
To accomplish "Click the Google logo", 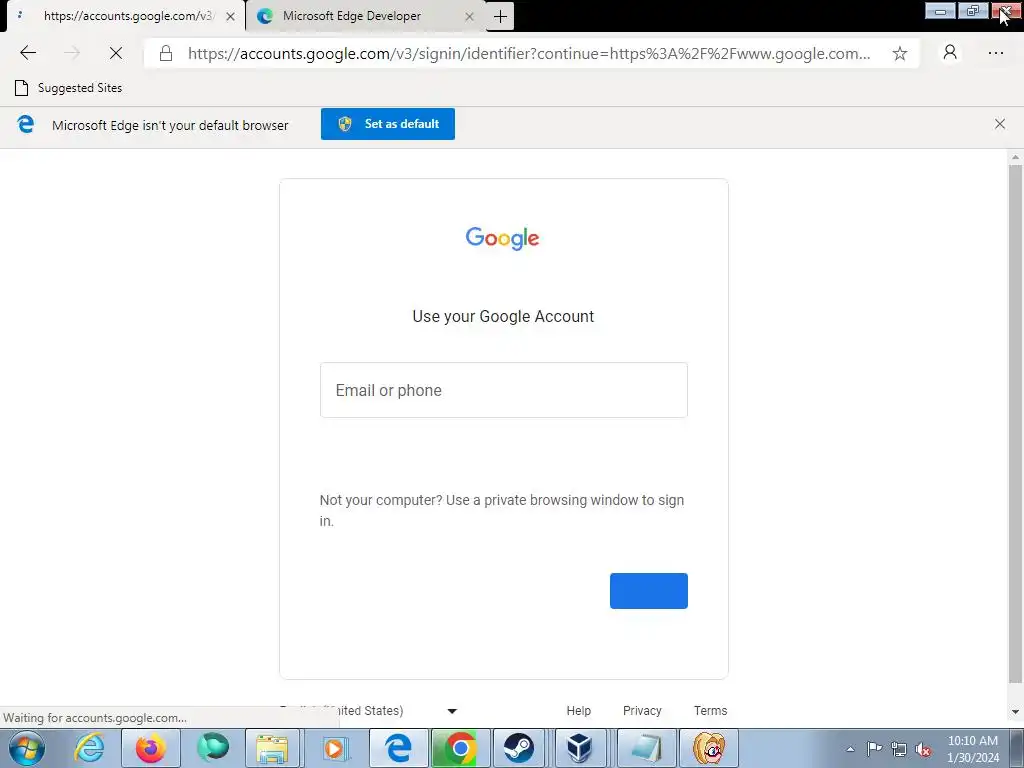I will coord(502,238).
